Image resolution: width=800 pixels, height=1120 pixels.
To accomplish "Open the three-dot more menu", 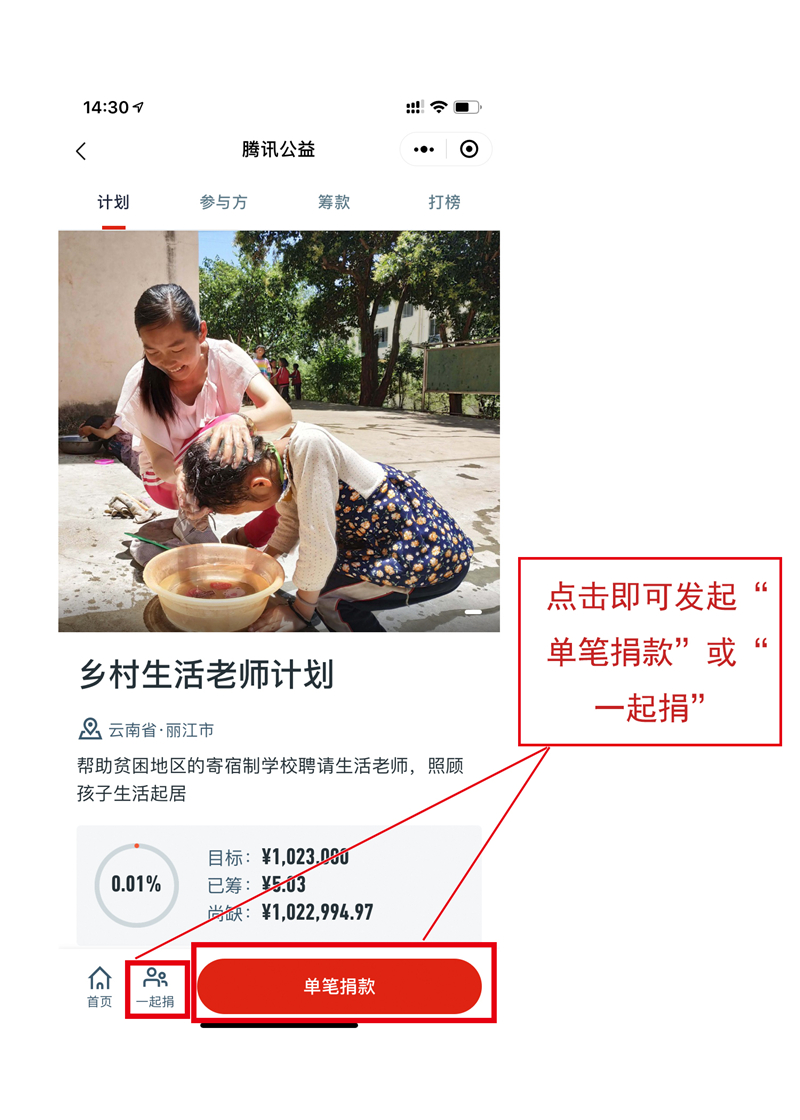I will [424, 149].
